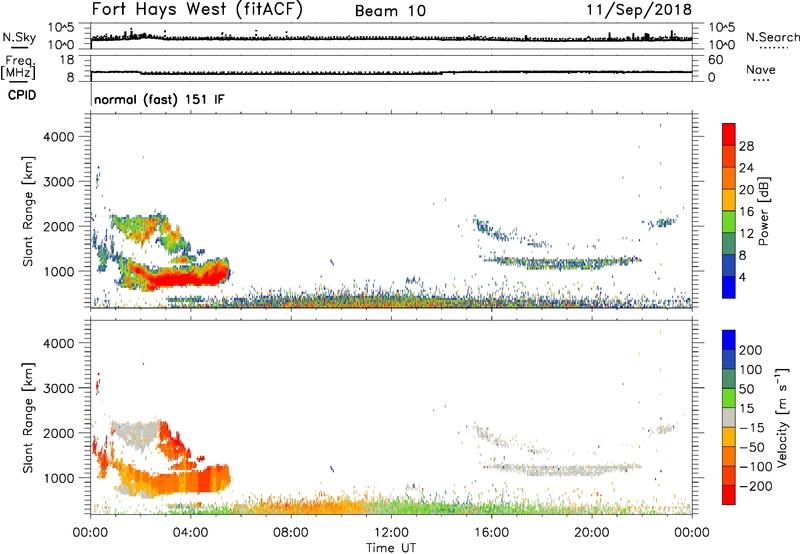Click the '12:00' time axis label
Viewport: 800px width, 554px height.
(391, 533)
